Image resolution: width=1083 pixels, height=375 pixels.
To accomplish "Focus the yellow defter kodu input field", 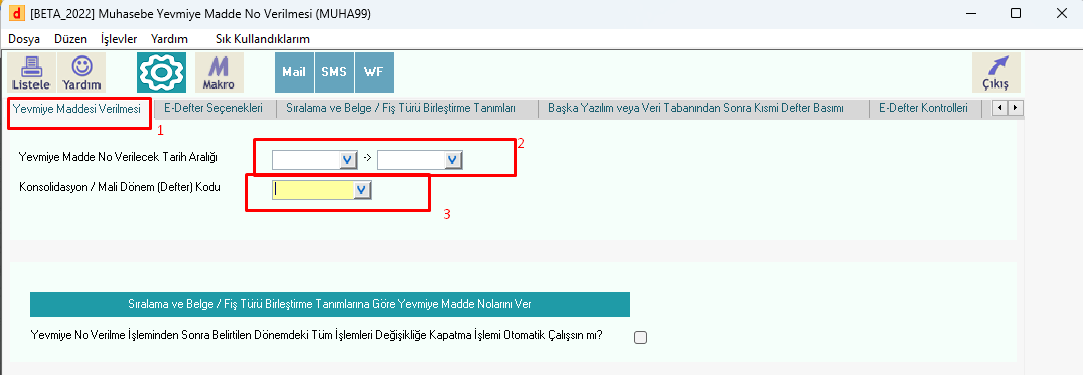I will tap(313, 190).
